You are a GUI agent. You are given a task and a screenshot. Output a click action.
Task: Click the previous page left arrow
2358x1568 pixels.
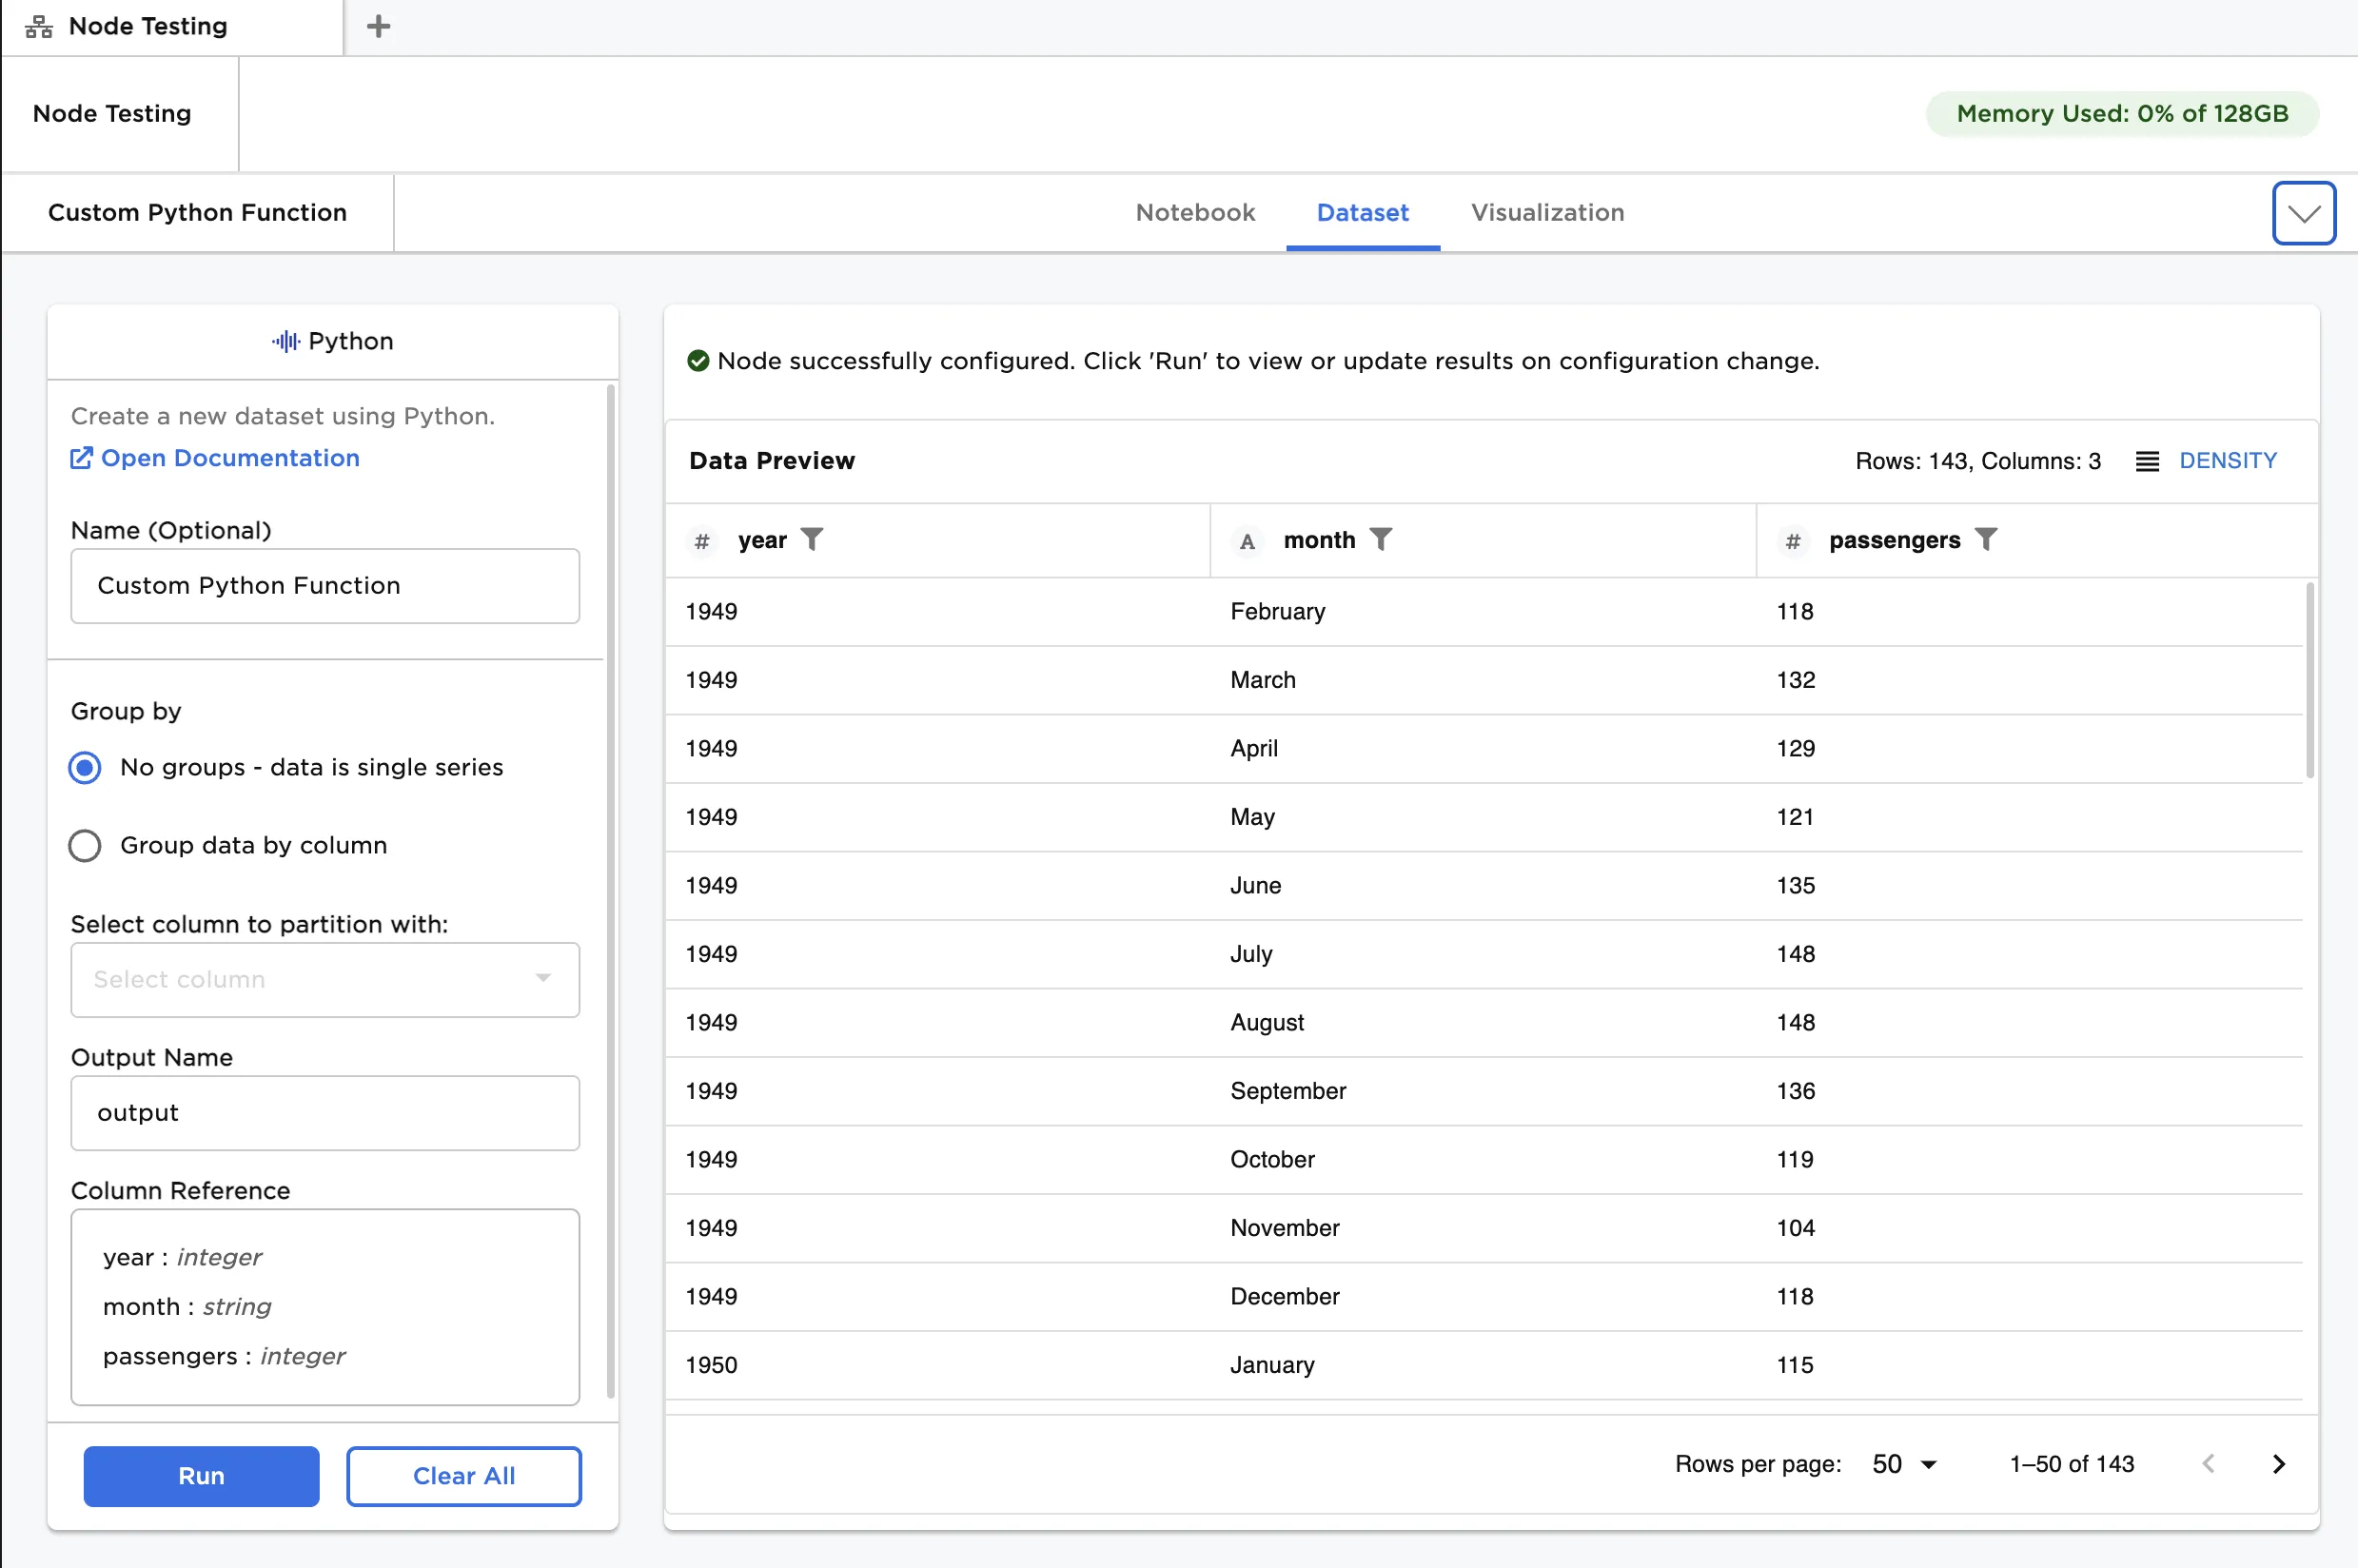point(2208,1464)
